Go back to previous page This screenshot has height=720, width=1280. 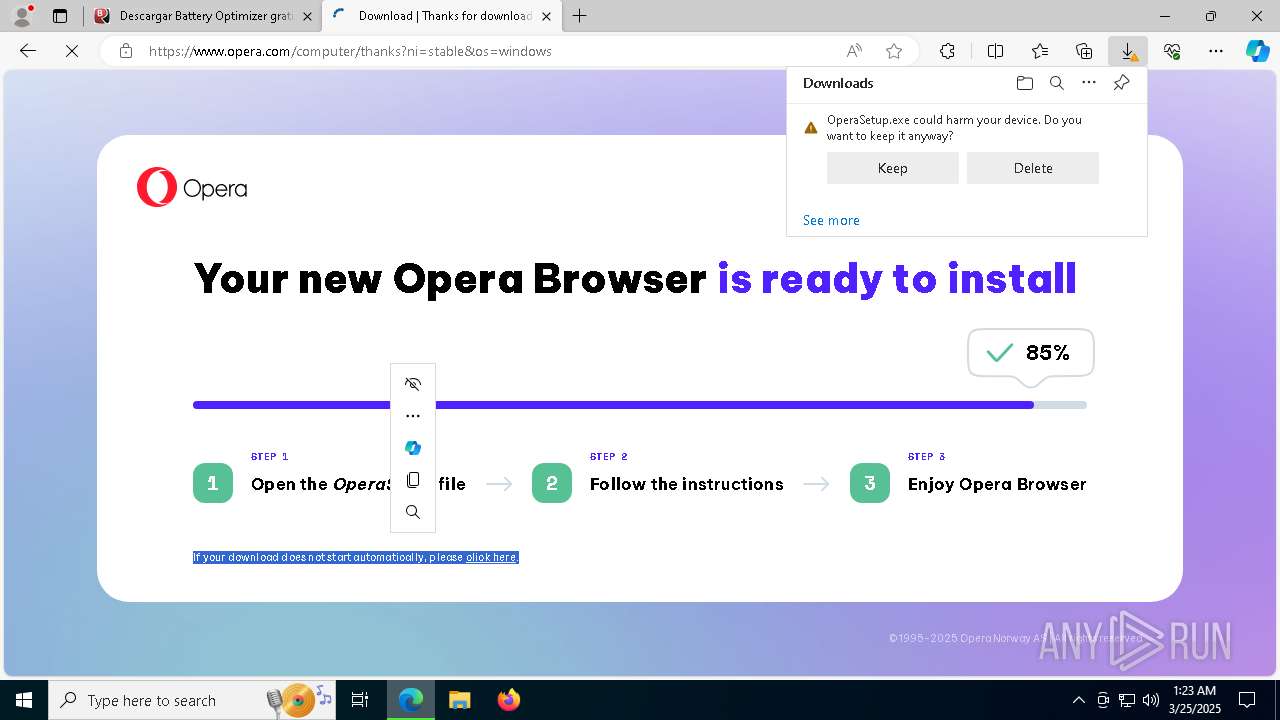tap(28, 51)
